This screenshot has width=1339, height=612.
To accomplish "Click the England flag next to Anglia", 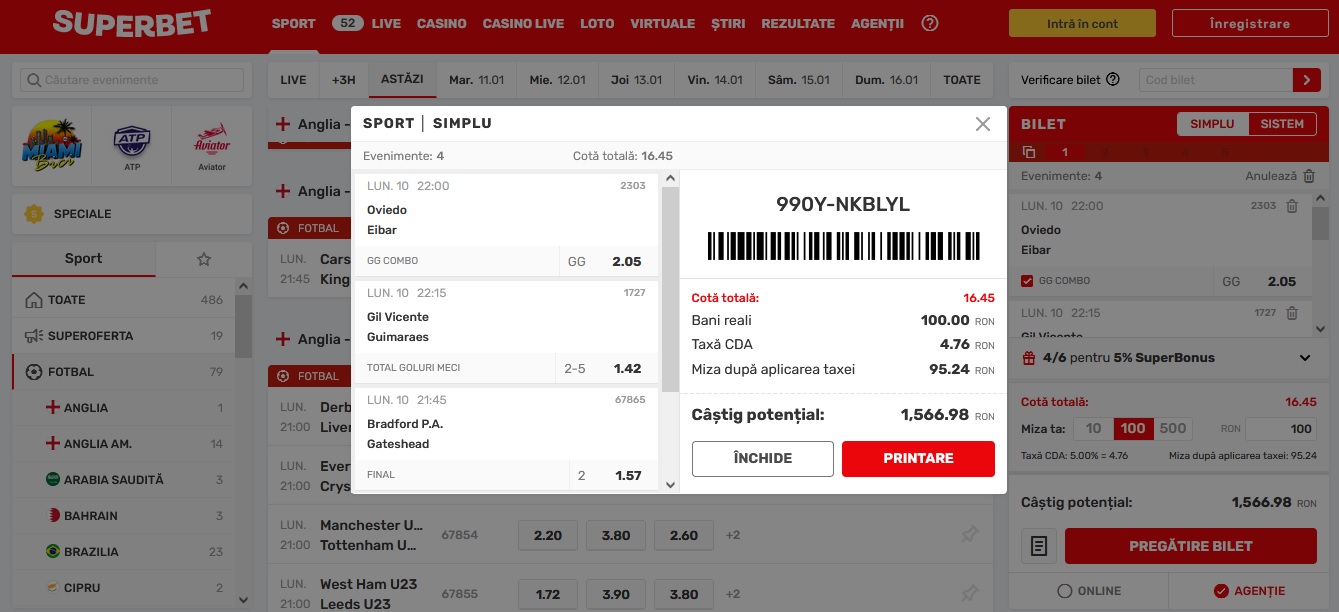I will (53, 408).
